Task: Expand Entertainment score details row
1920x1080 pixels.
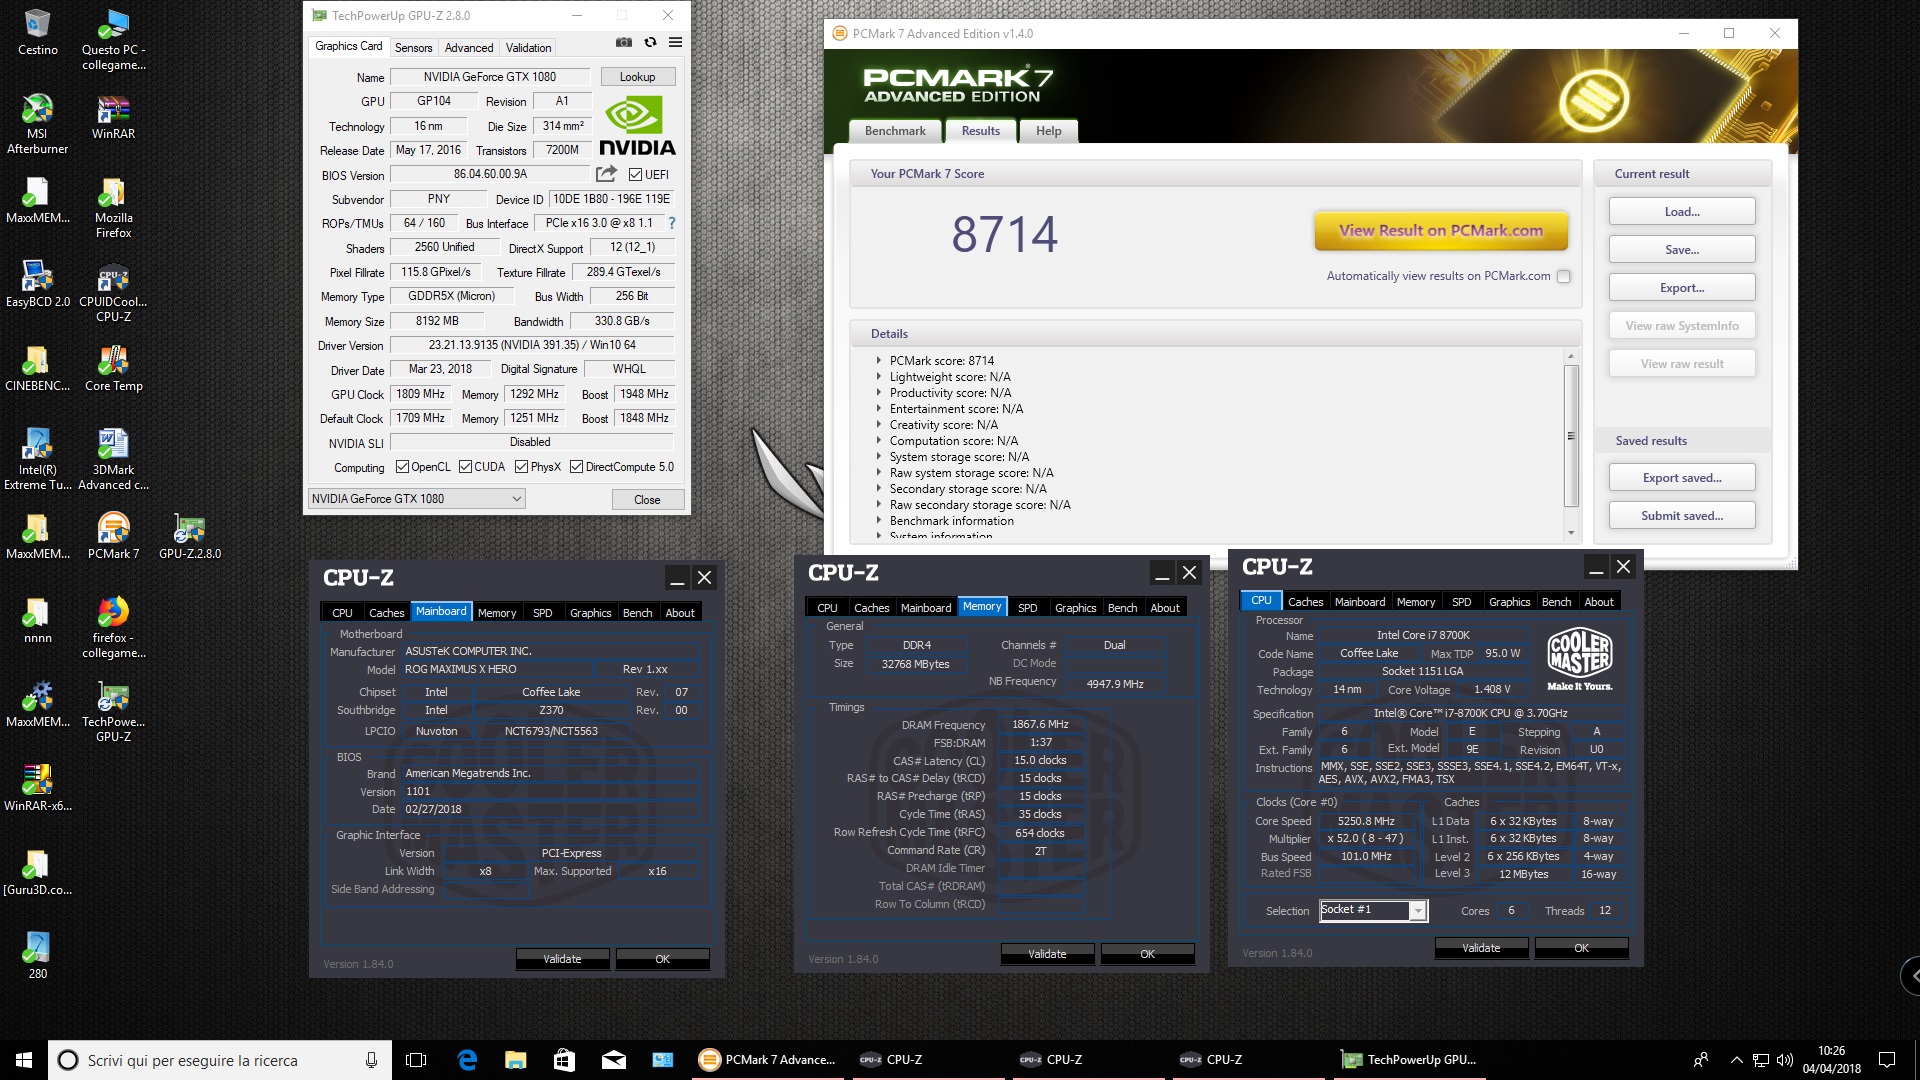Action: [879, 409]
